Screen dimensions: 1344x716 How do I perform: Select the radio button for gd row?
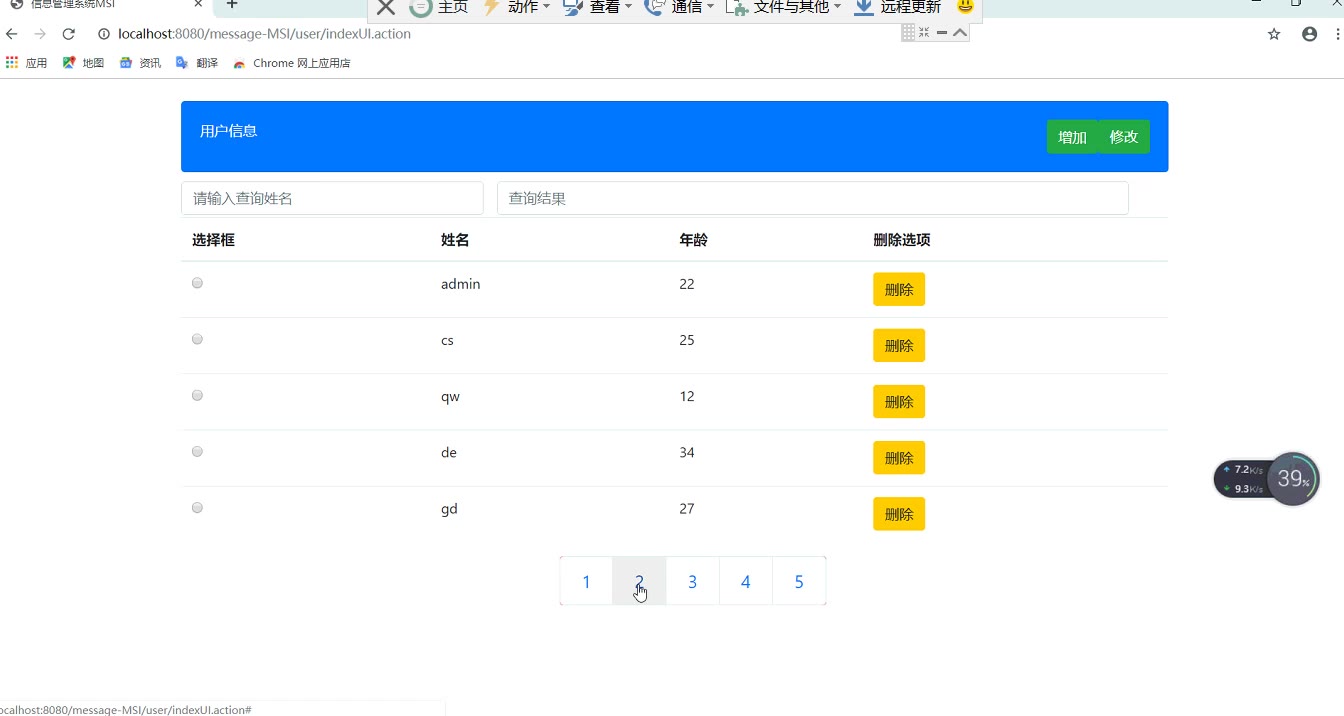point(197,507)
